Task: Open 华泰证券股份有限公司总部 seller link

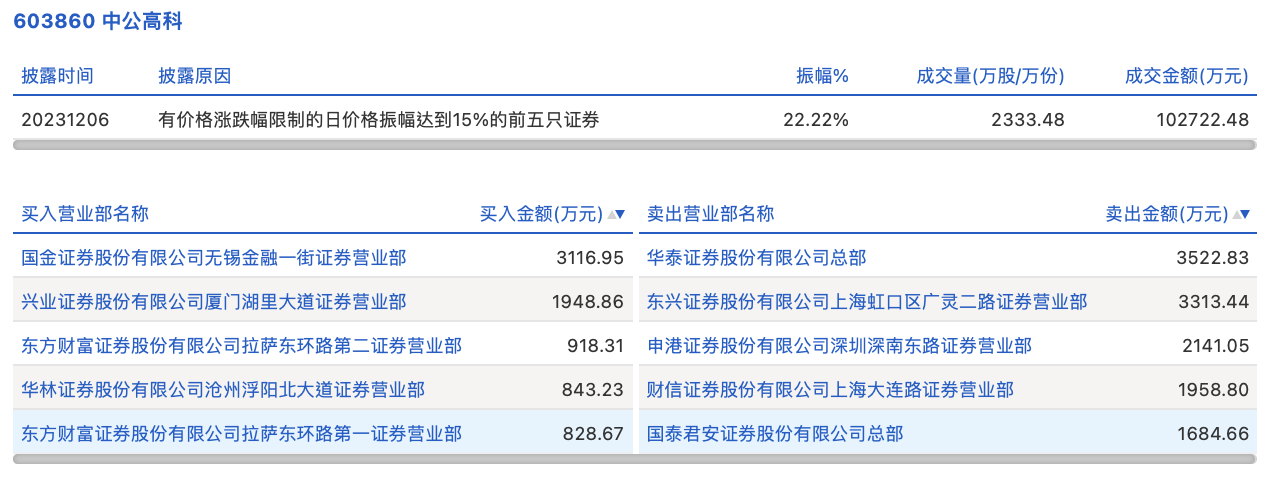Action: tap(756, 258)
